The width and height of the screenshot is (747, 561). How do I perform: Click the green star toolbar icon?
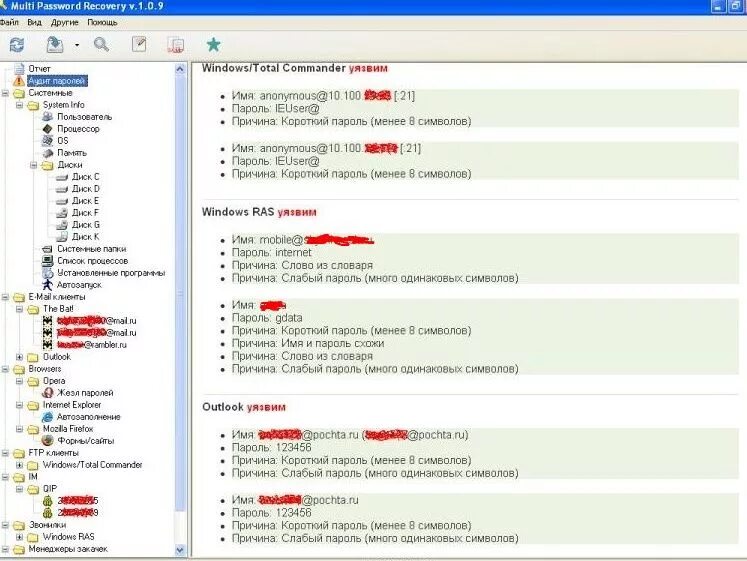click(213, 44)
